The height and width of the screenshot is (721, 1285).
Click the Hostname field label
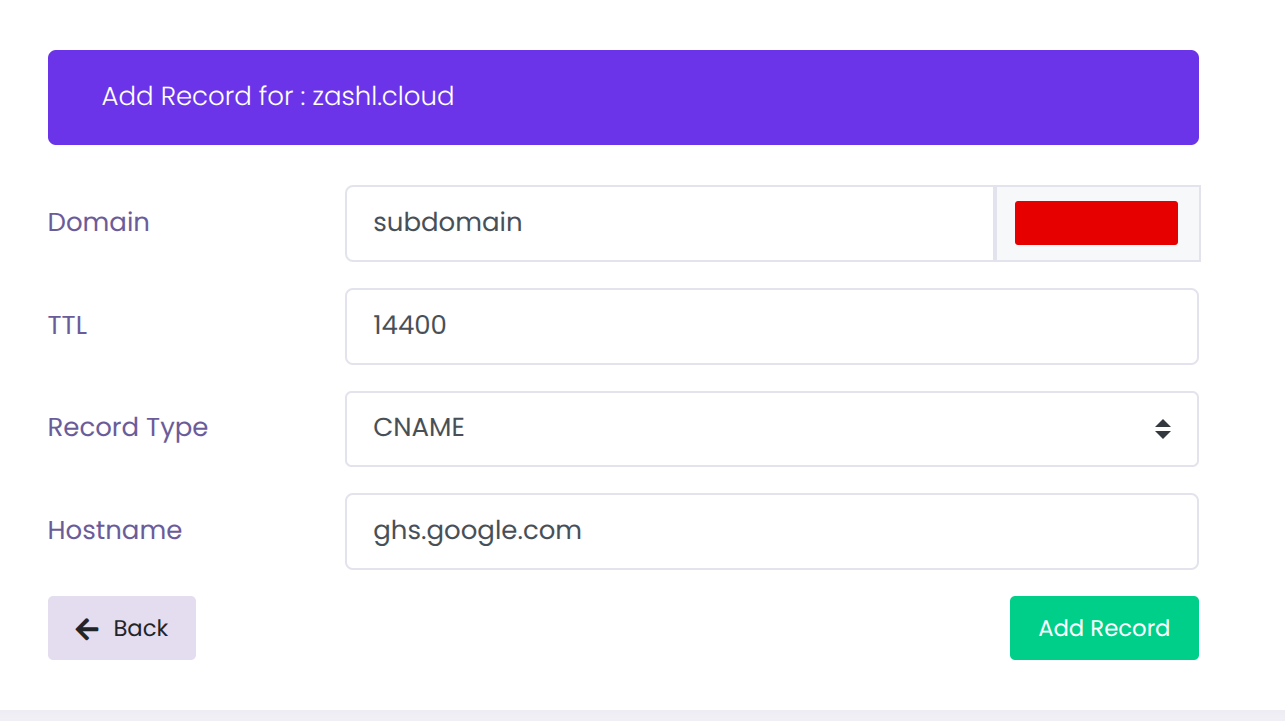tap(115, 530)
